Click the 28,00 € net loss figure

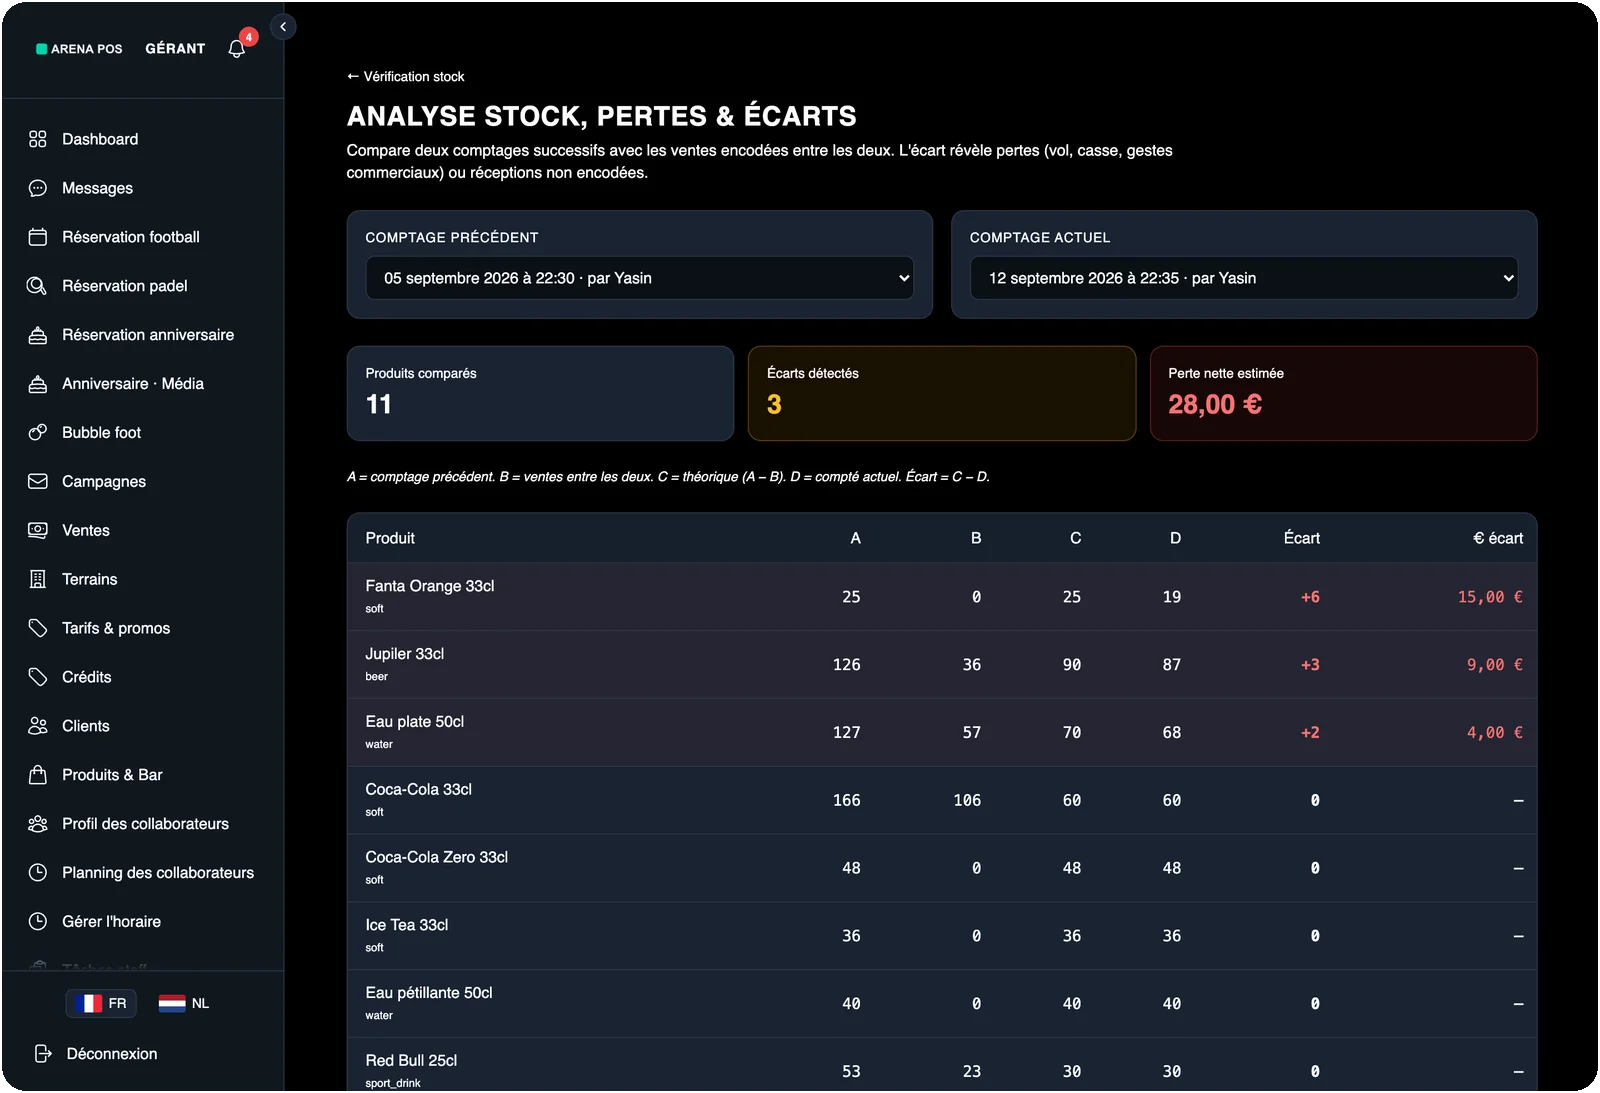[1215, 404]
